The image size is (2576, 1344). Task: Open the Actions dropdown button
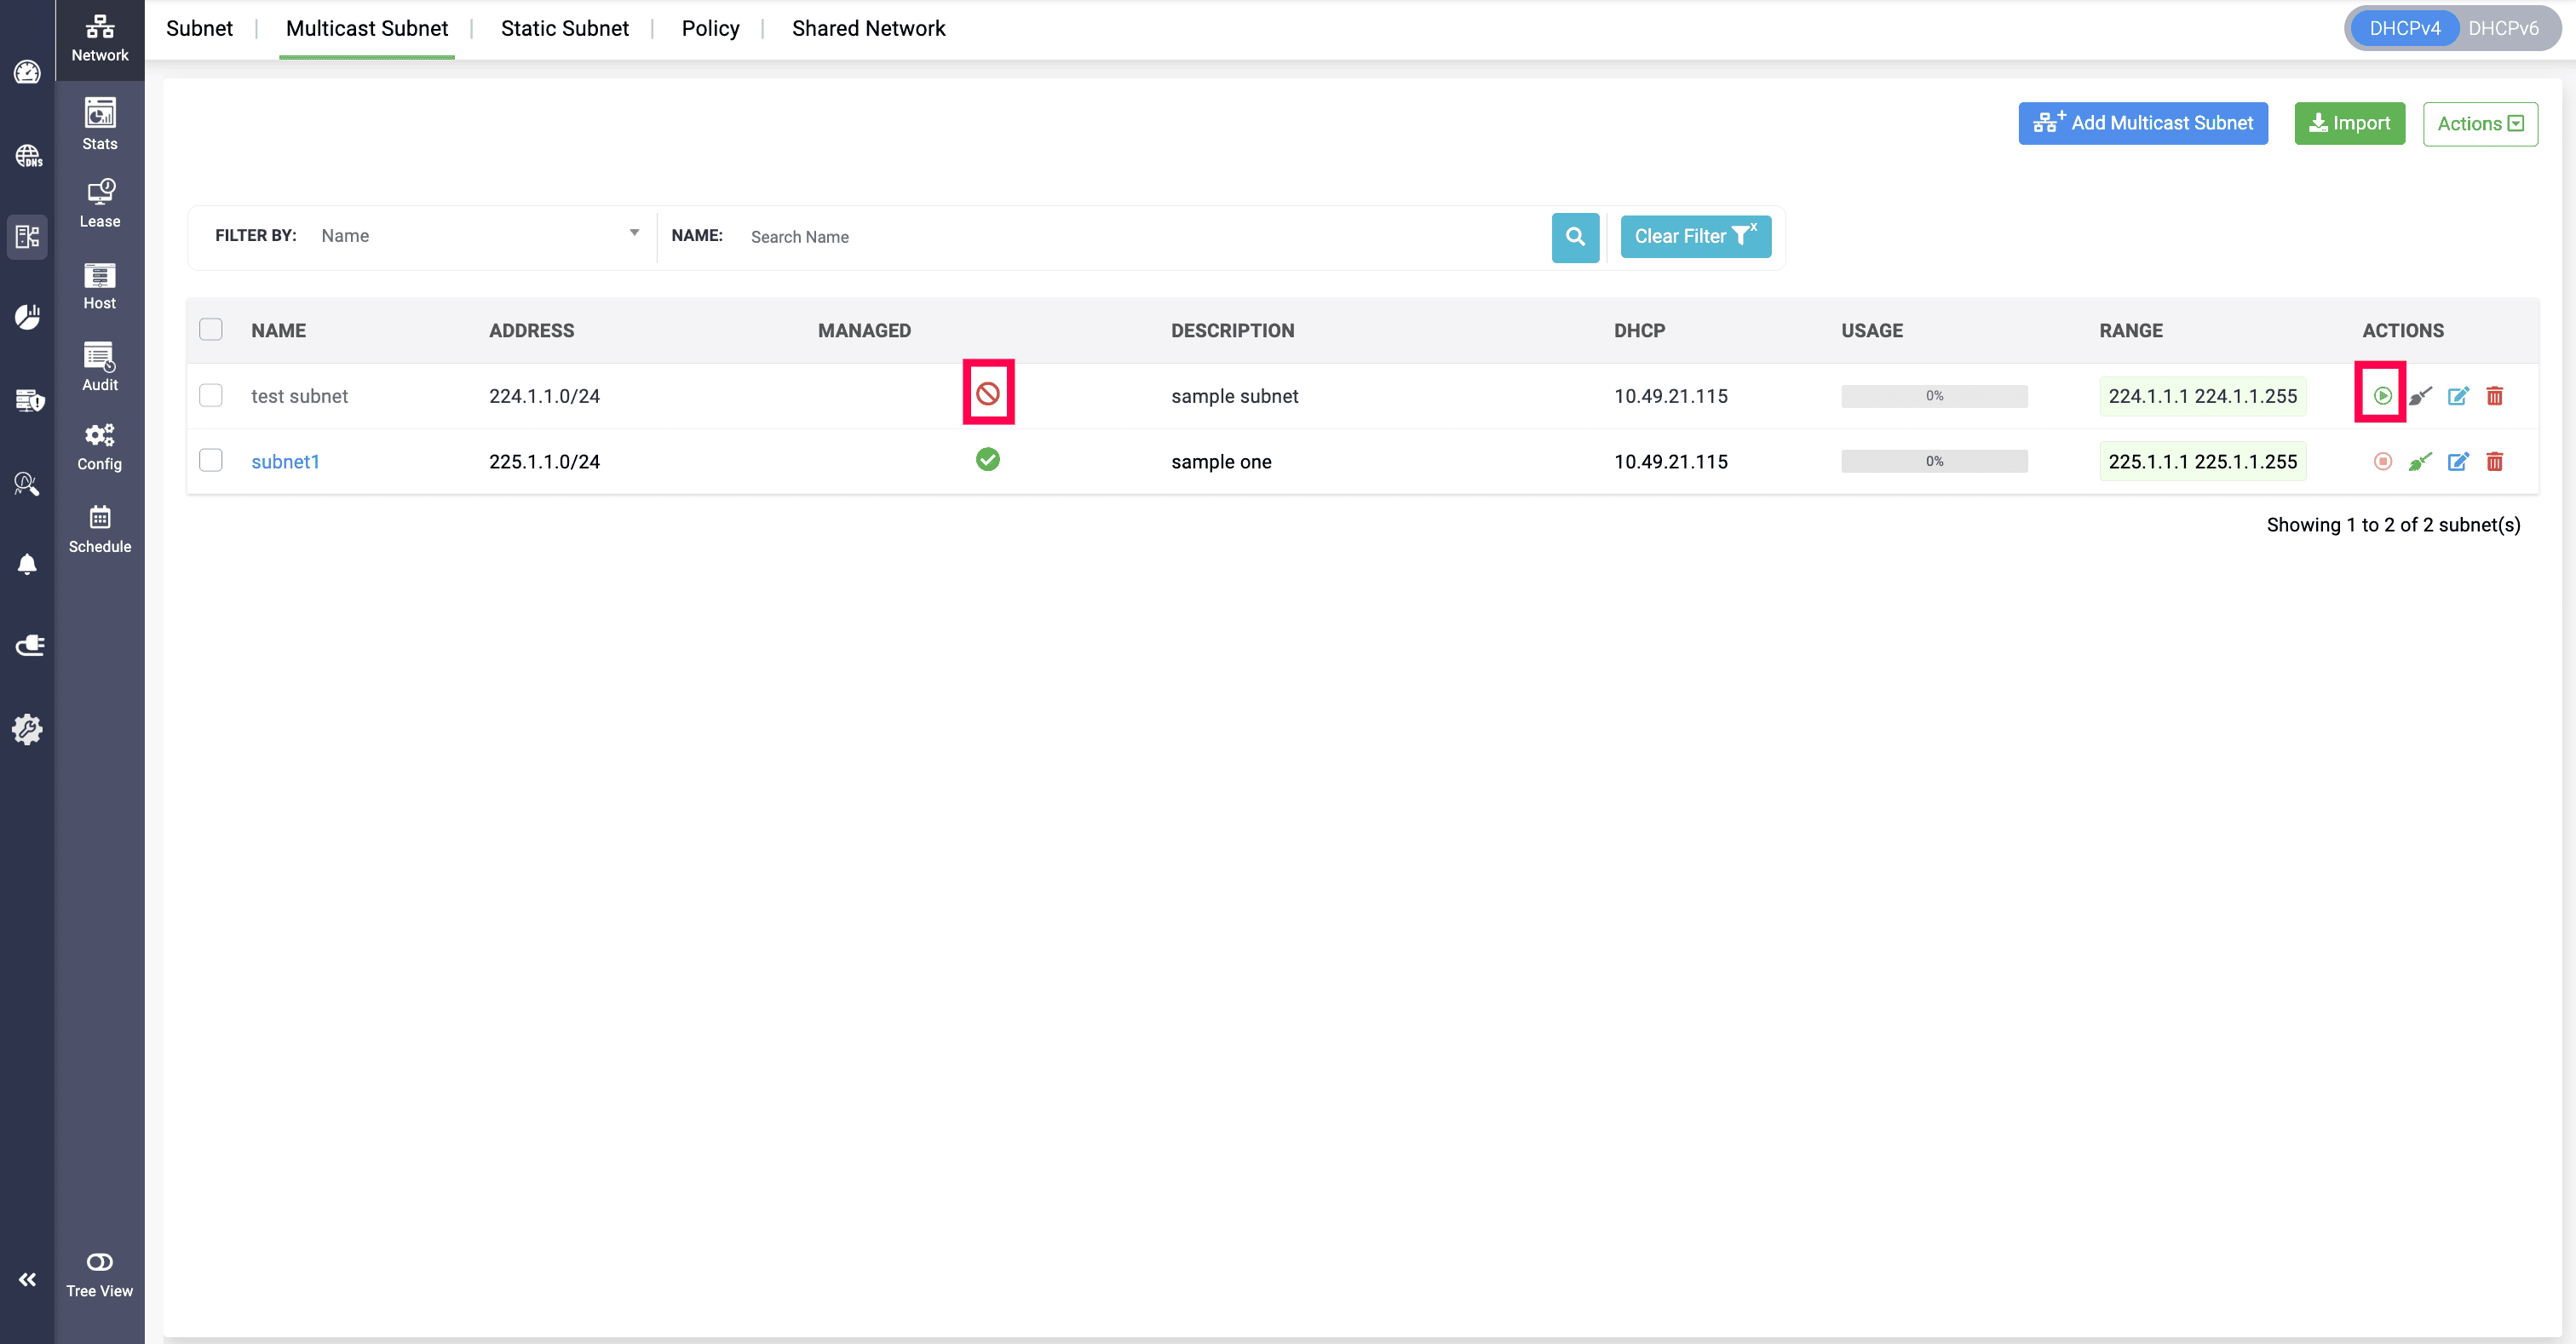pyautogui.click(x=2479, y=124)
